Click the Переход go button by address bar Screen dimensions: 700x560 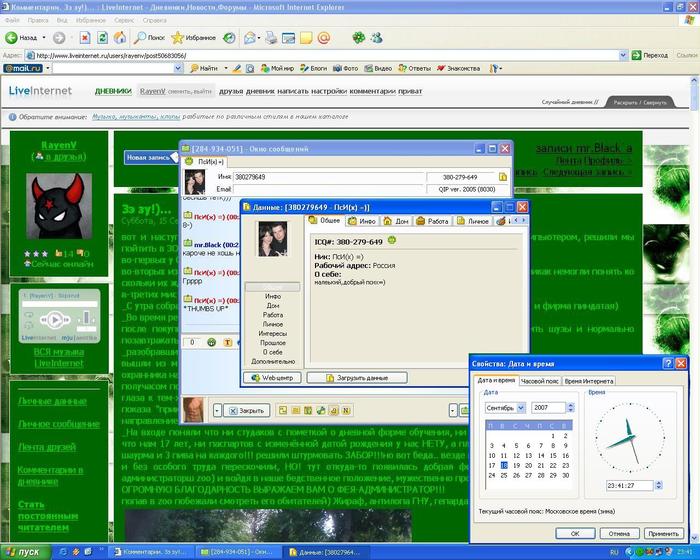pyautogui.click(x=650, y=55)
